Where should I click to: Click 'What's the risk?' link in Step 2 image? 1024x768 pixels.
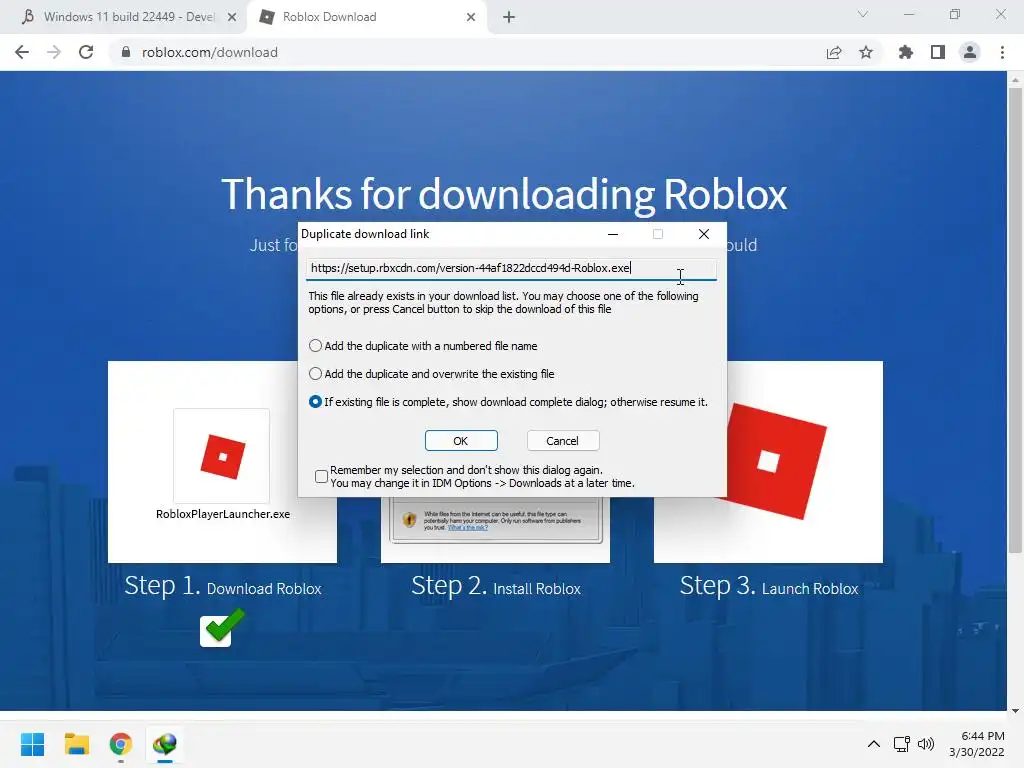(x=468, y=528)
